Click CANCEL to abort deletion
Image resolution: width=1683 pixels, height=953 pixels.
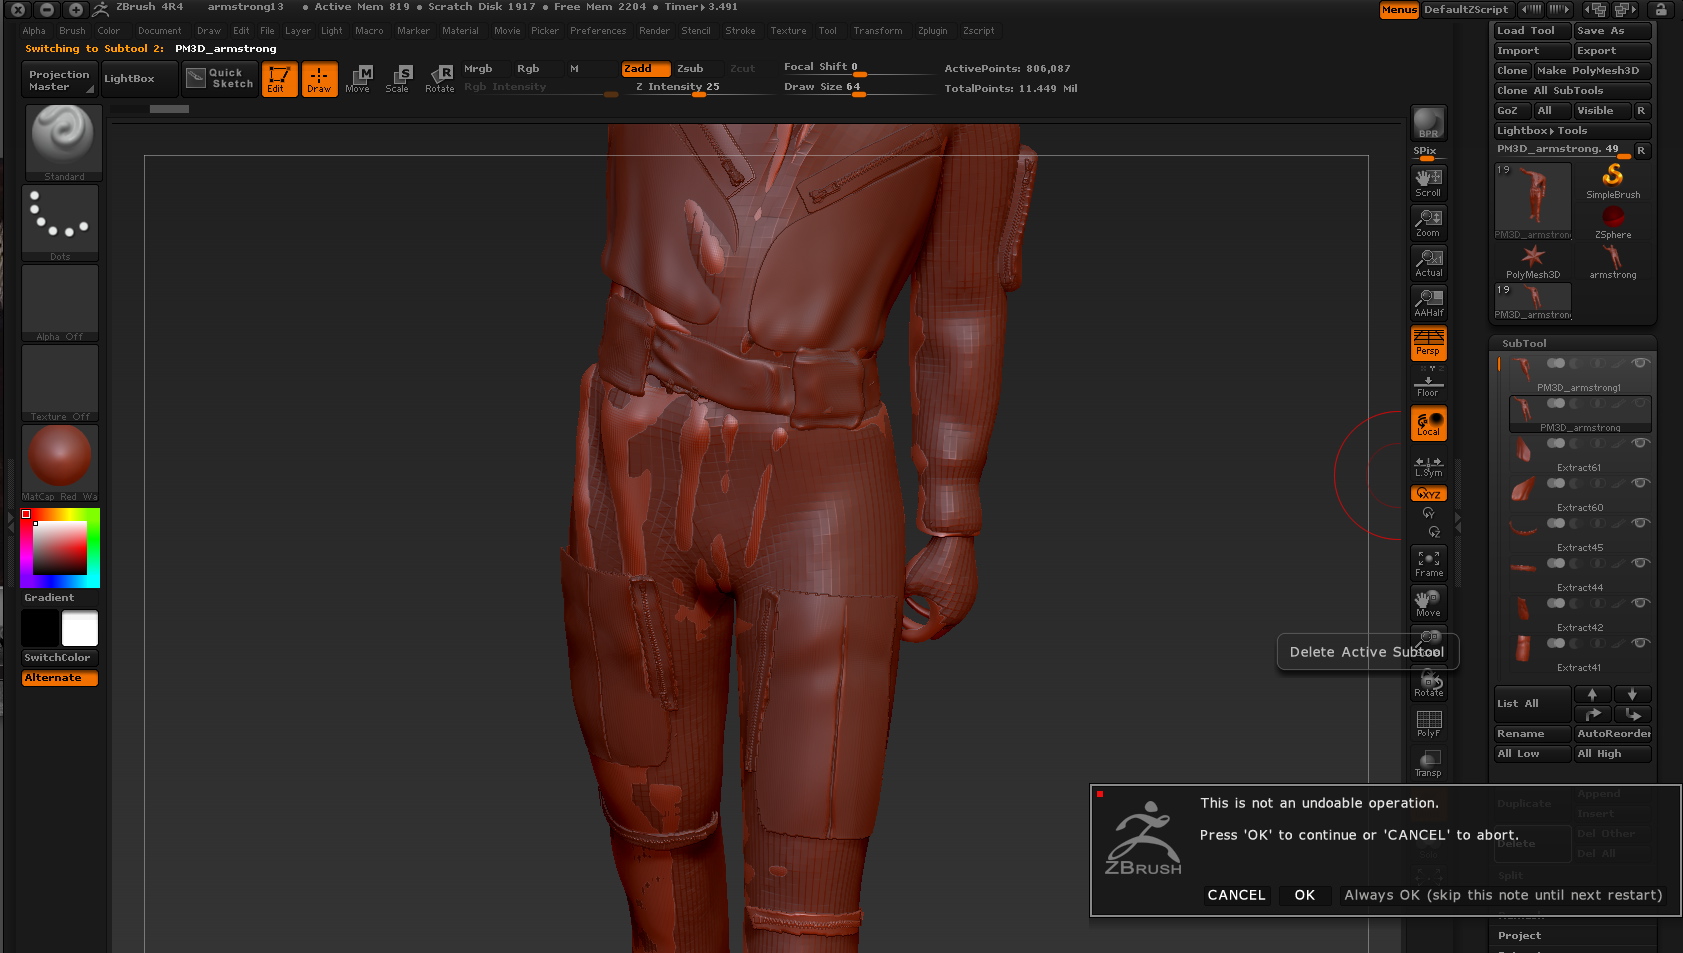point(1236,895)
